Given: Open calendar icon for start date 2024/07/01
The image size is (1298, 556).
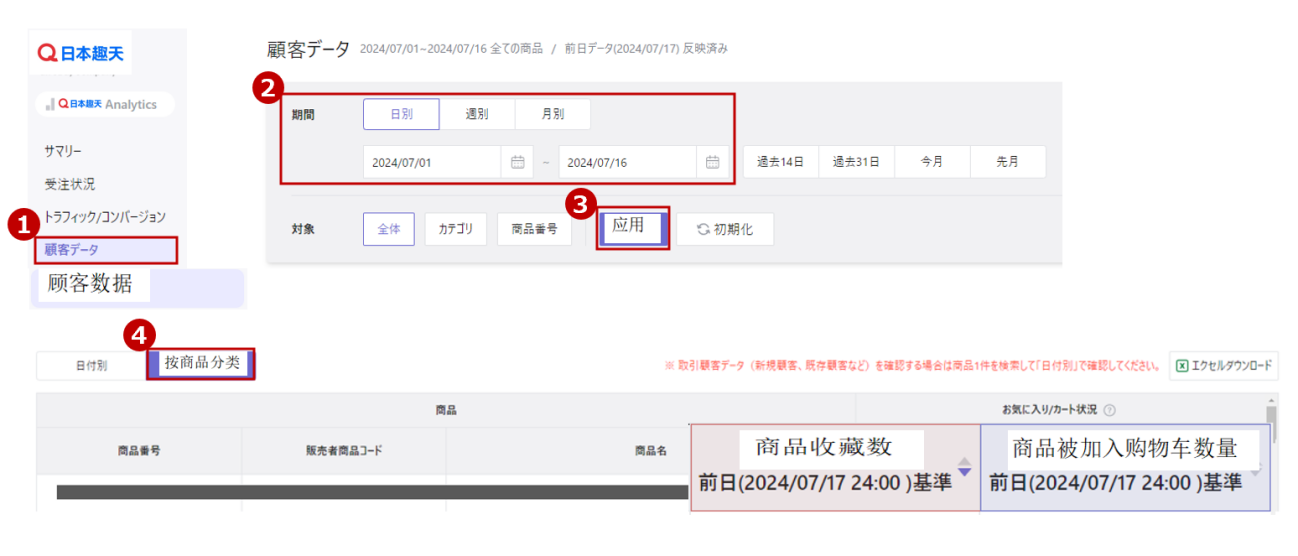Looking at the screenshot, I should pyautogui.click(x=517, y=162).
